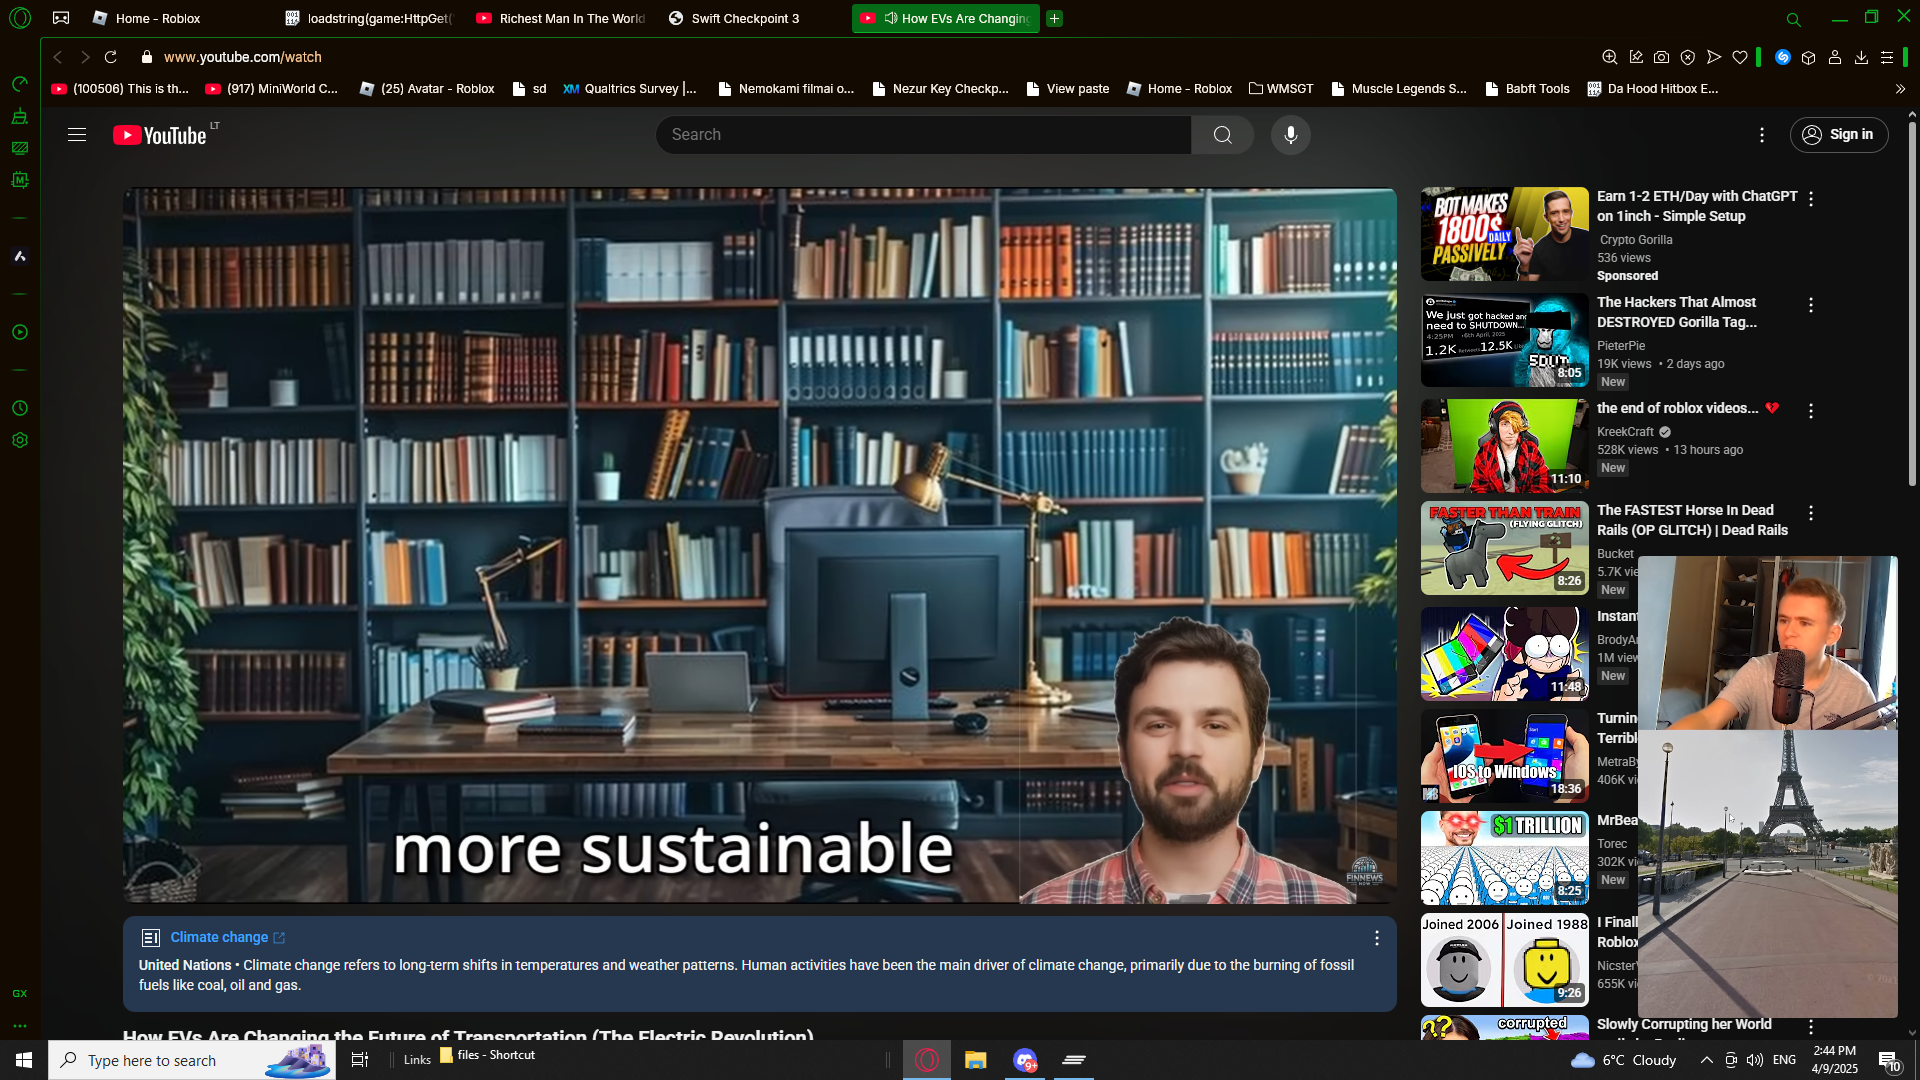This screenshot has width=1920, height=1080.
Task: Open the sidebar history clock icon
Action: pos(19,408)
